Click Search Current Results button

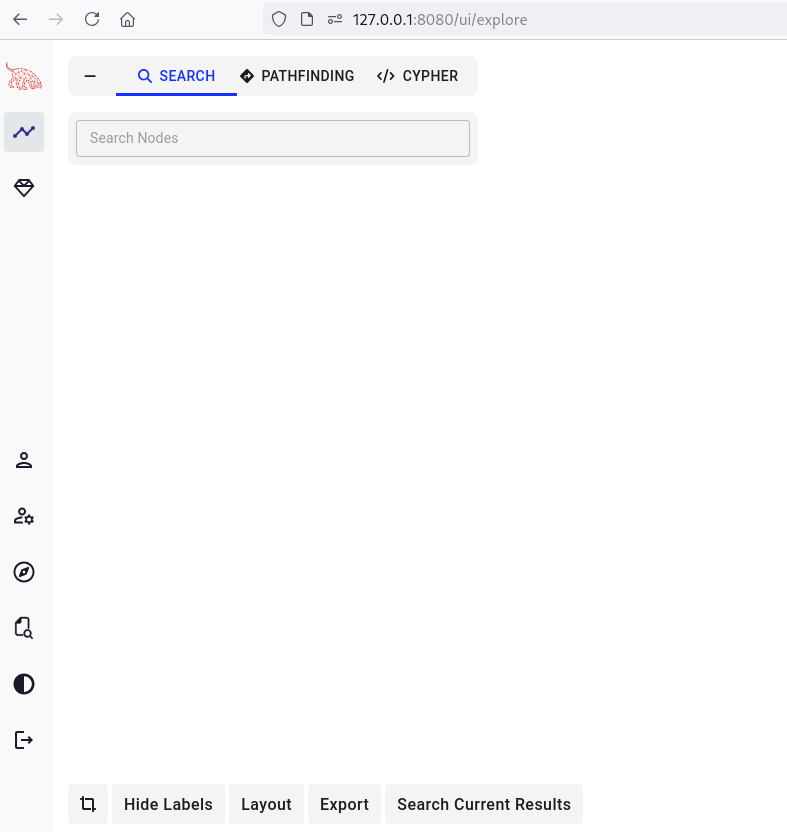(x=483, y=804)
